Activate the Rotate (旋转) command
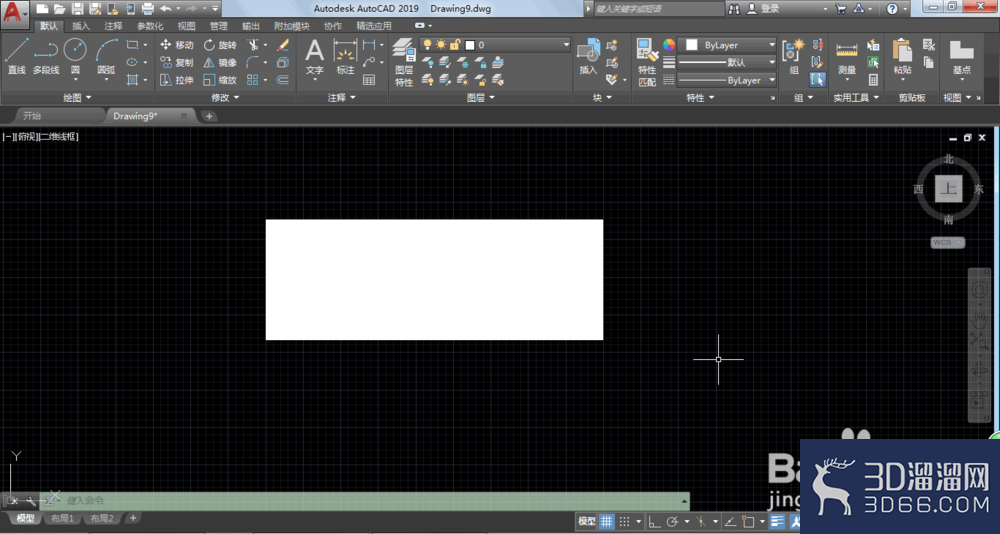1000x534 pixels. coord(220,45)
